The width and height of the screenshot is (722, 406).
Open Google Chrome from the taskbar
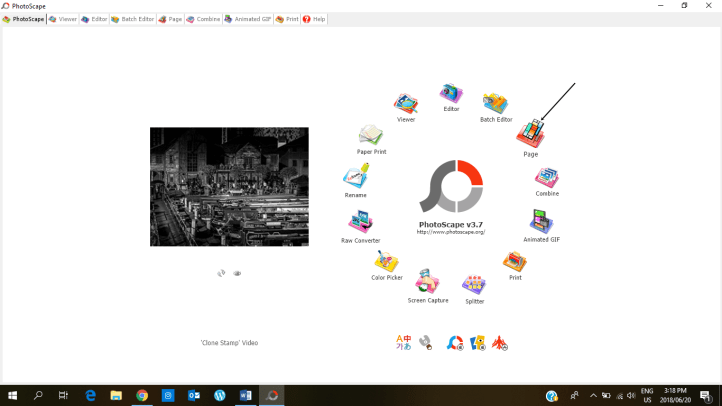pos(142,396)
